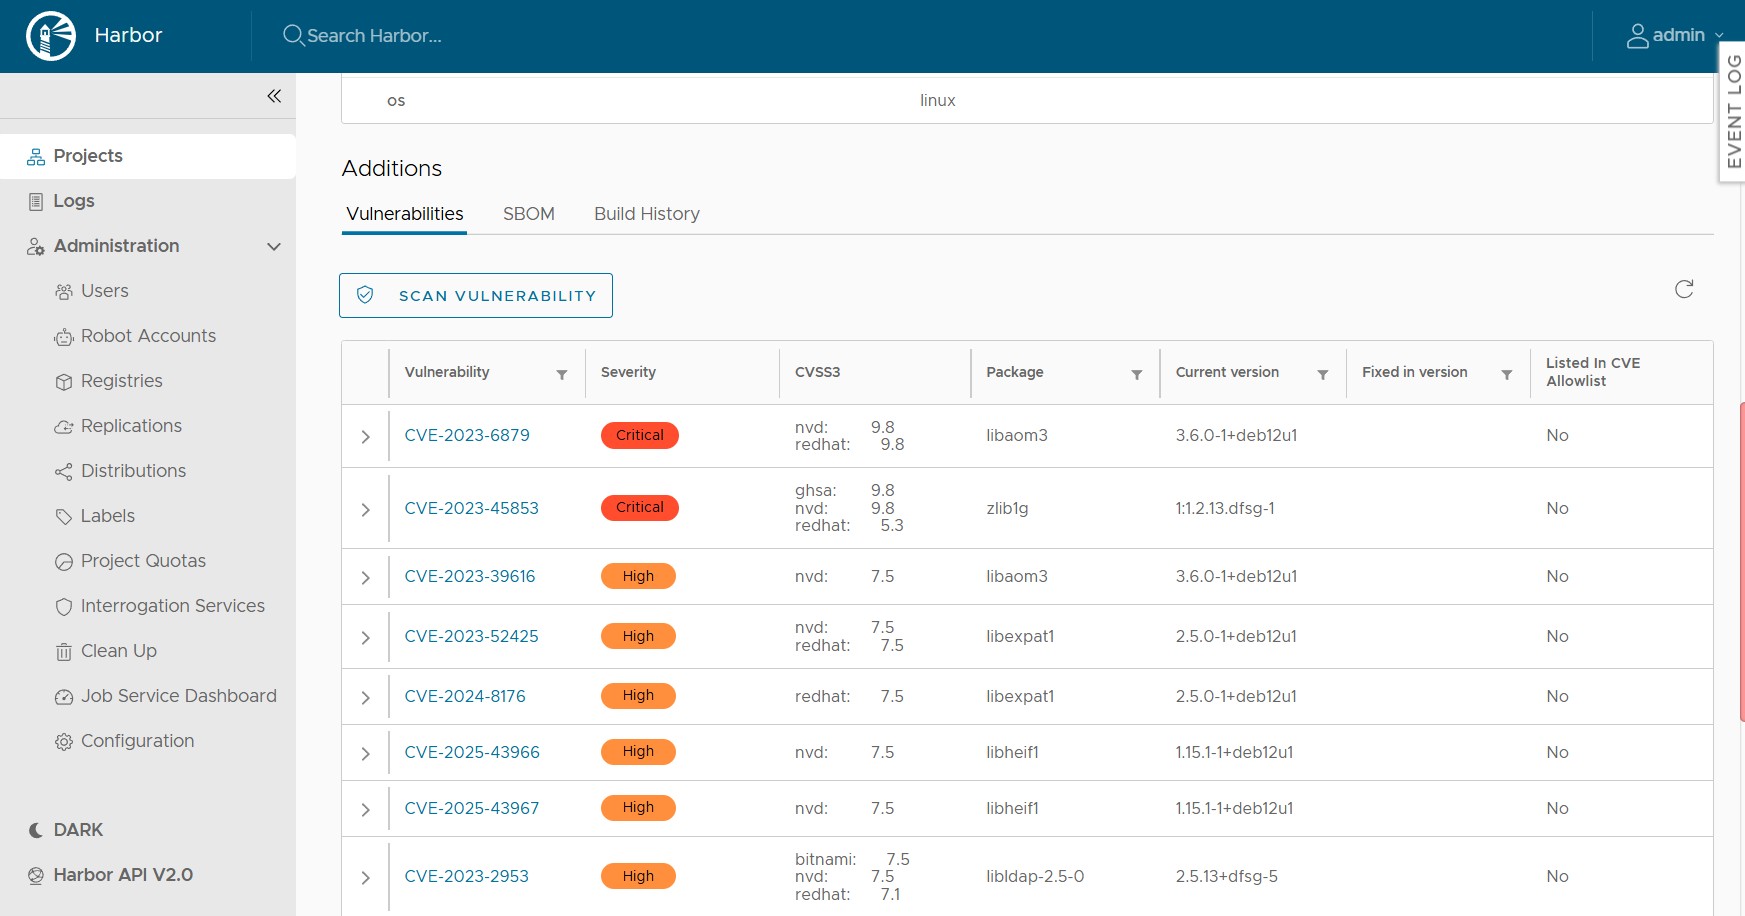Click the Harbor lighthouse logo

tap(51, 36)
